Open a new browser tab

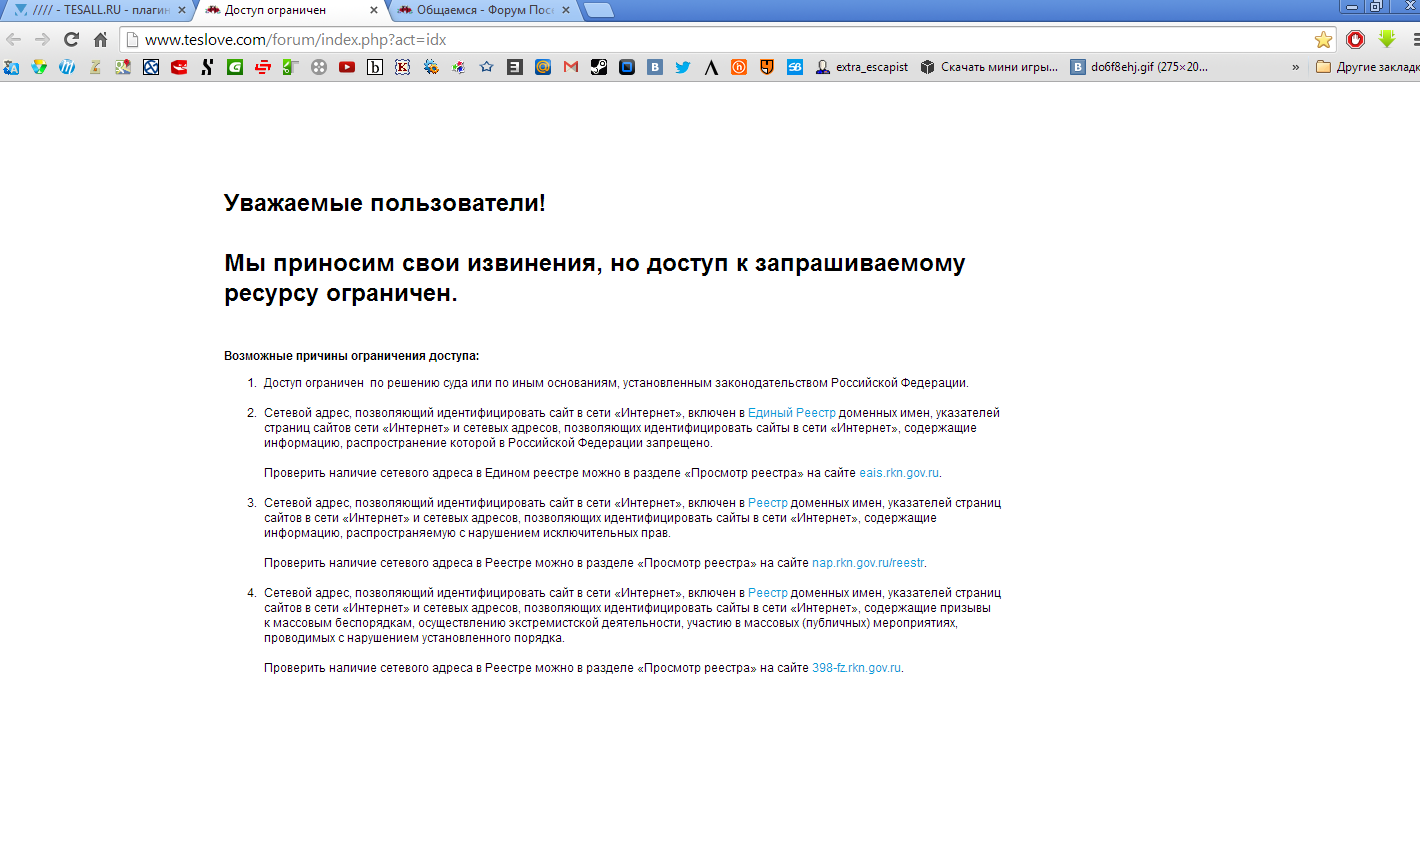(x=598, y=10)
